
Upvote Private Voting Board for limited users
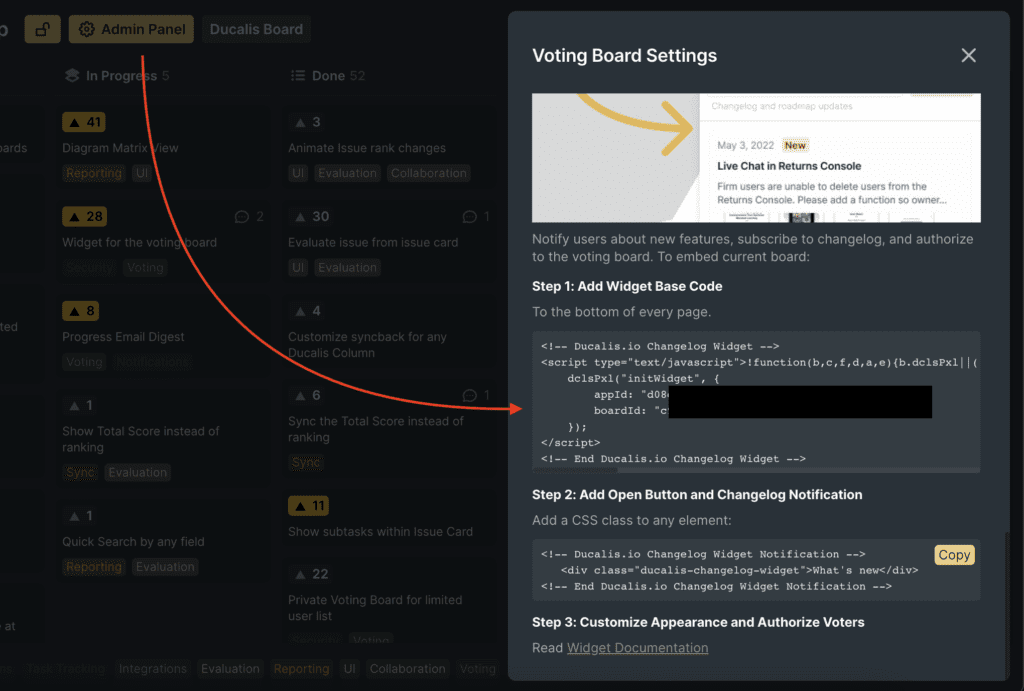point(311,574)
